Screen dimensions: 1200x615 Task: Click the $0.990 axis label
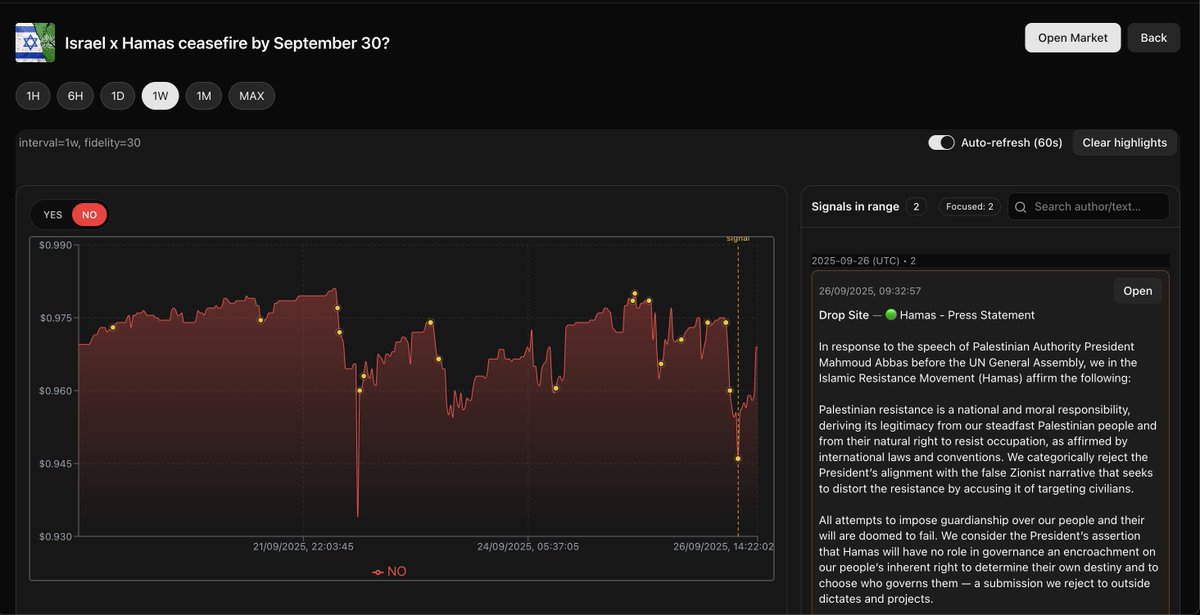click(x=56, y=245)
